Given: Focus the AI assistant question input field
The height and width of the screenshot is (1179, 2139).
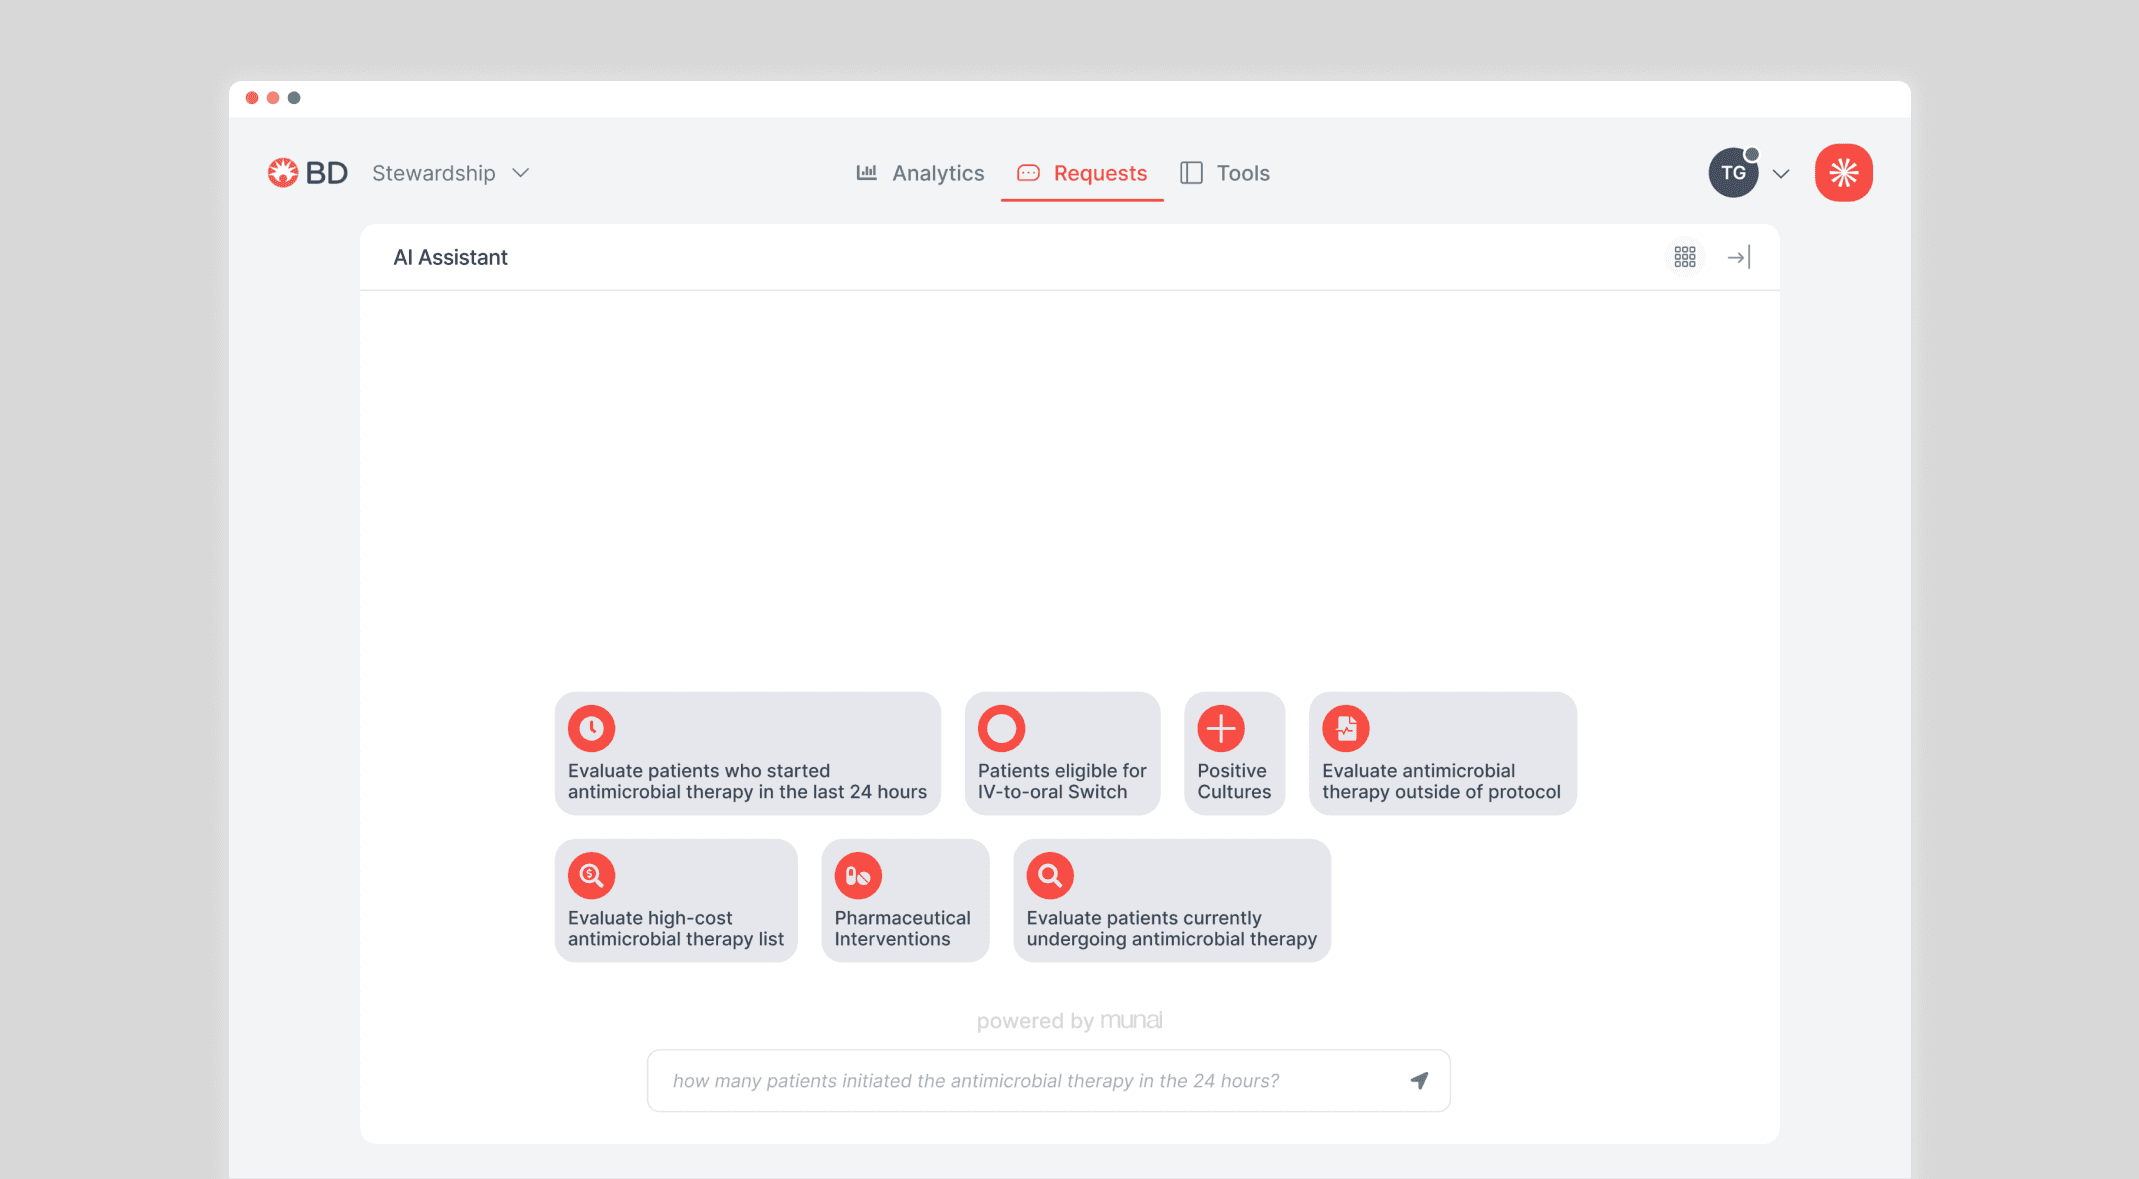Looking at the screenshot, I should pos(1020,1080).
